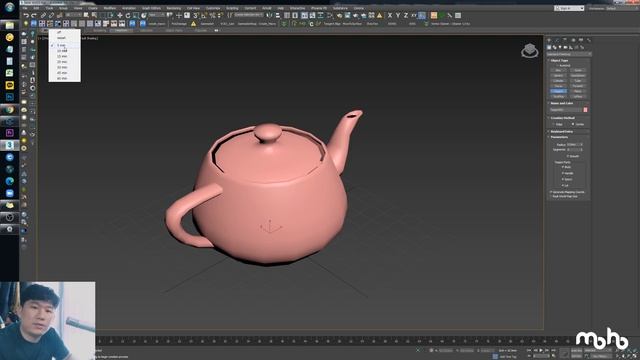Click the Undo arrow in main toolbar
The image size is (640, 360).
coord(26,16)
